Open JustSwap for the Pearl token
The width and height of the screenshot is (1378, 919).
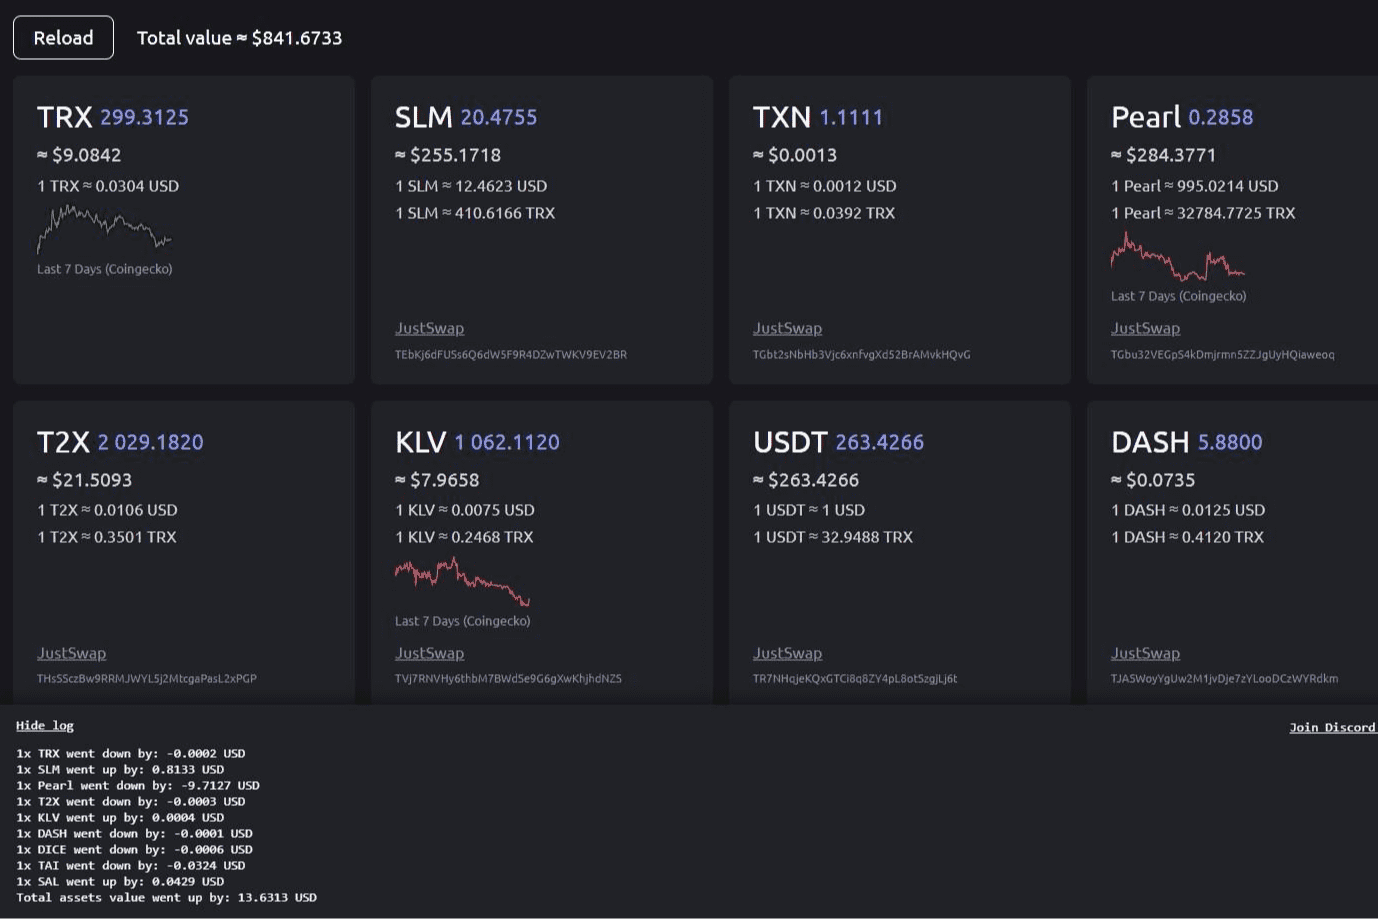pos(1145,327)
